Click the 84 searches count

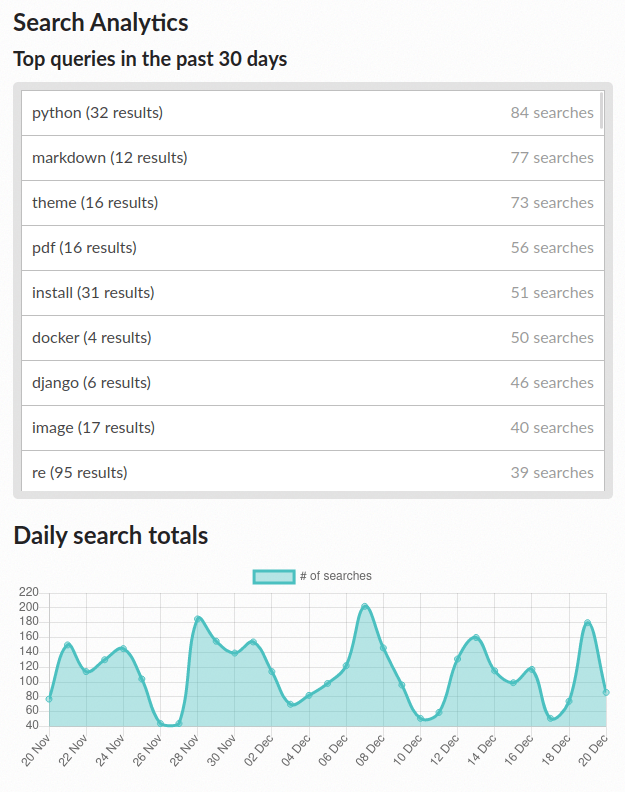point(552,113)
